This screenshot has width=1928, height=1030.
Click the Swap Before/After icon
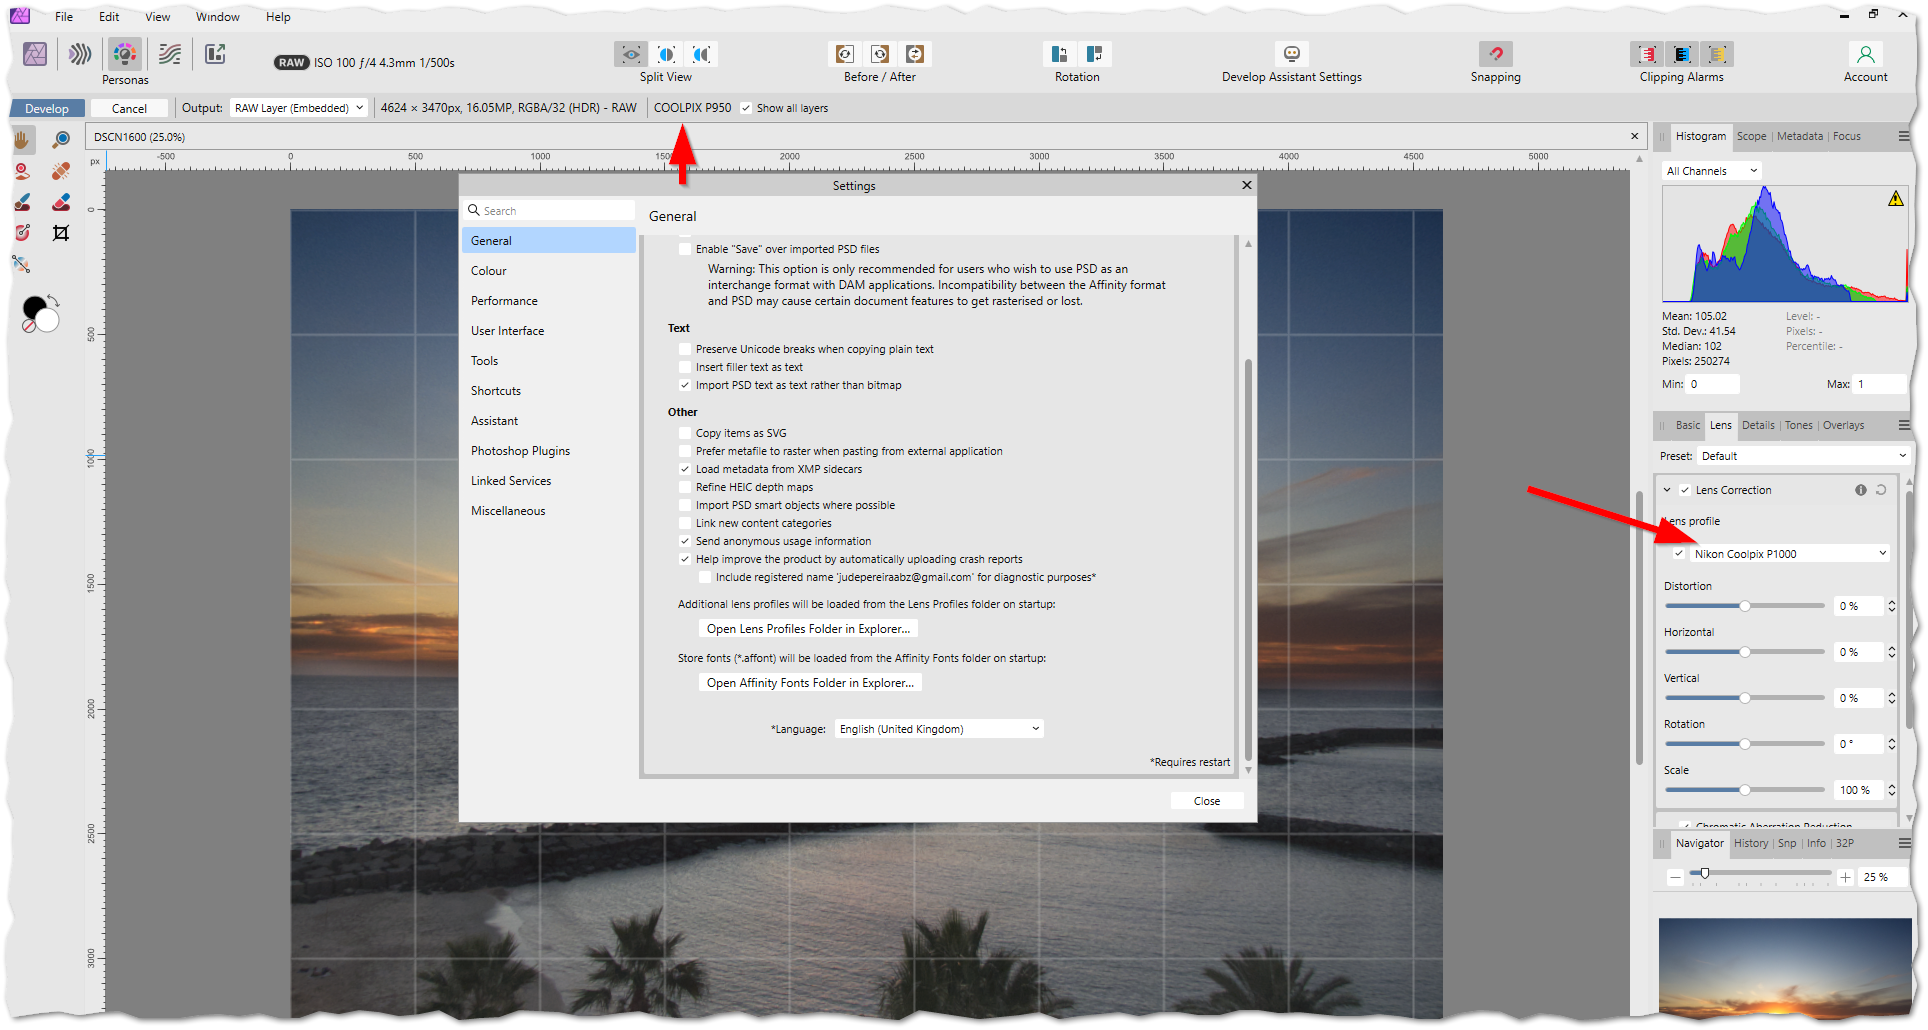(915, 54)
